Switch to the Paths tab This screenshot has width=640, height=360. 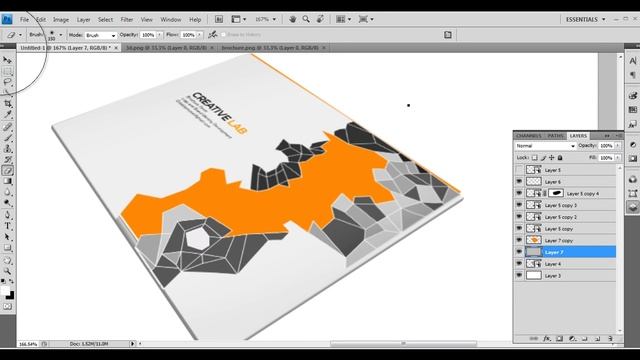[556, 136]
